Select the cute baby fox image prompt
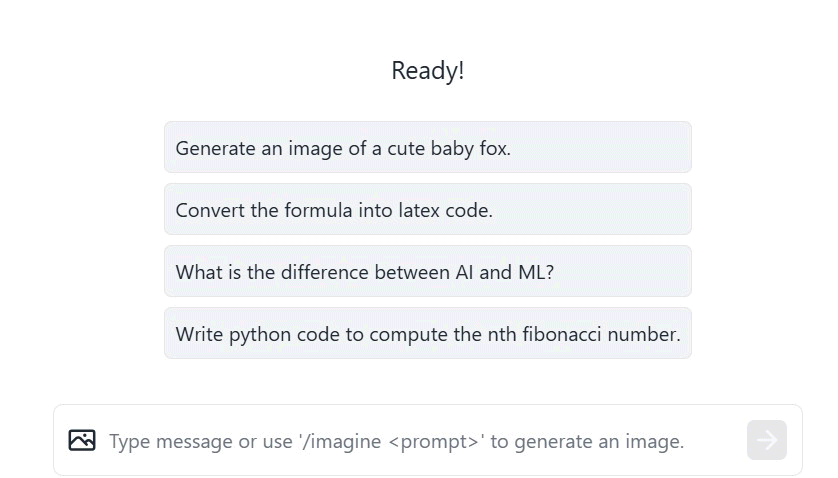 (428, 147)
